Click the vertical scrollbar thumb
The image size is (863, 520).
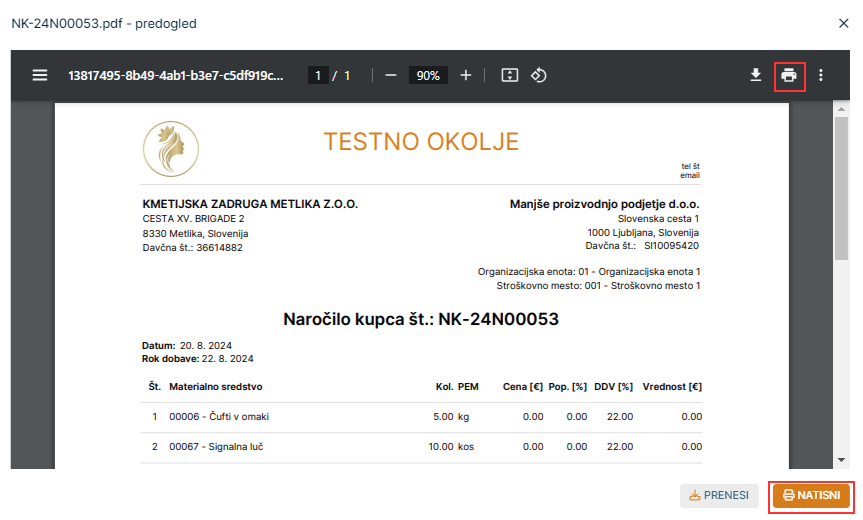pos(842,190)
